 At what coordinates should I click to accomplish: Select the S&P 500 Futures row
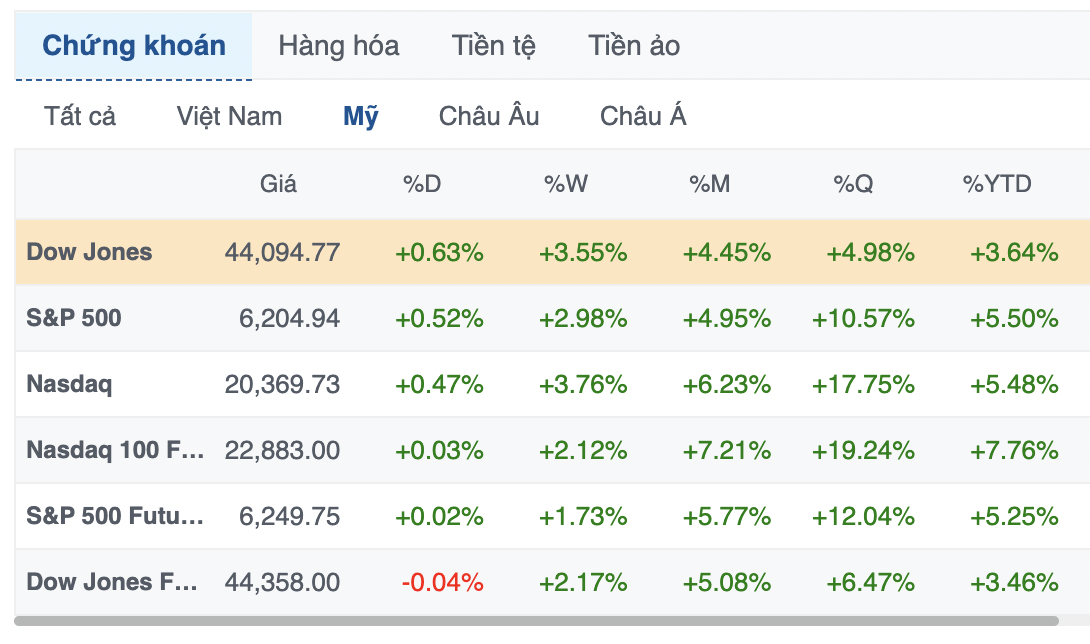(x=114, y=516)
